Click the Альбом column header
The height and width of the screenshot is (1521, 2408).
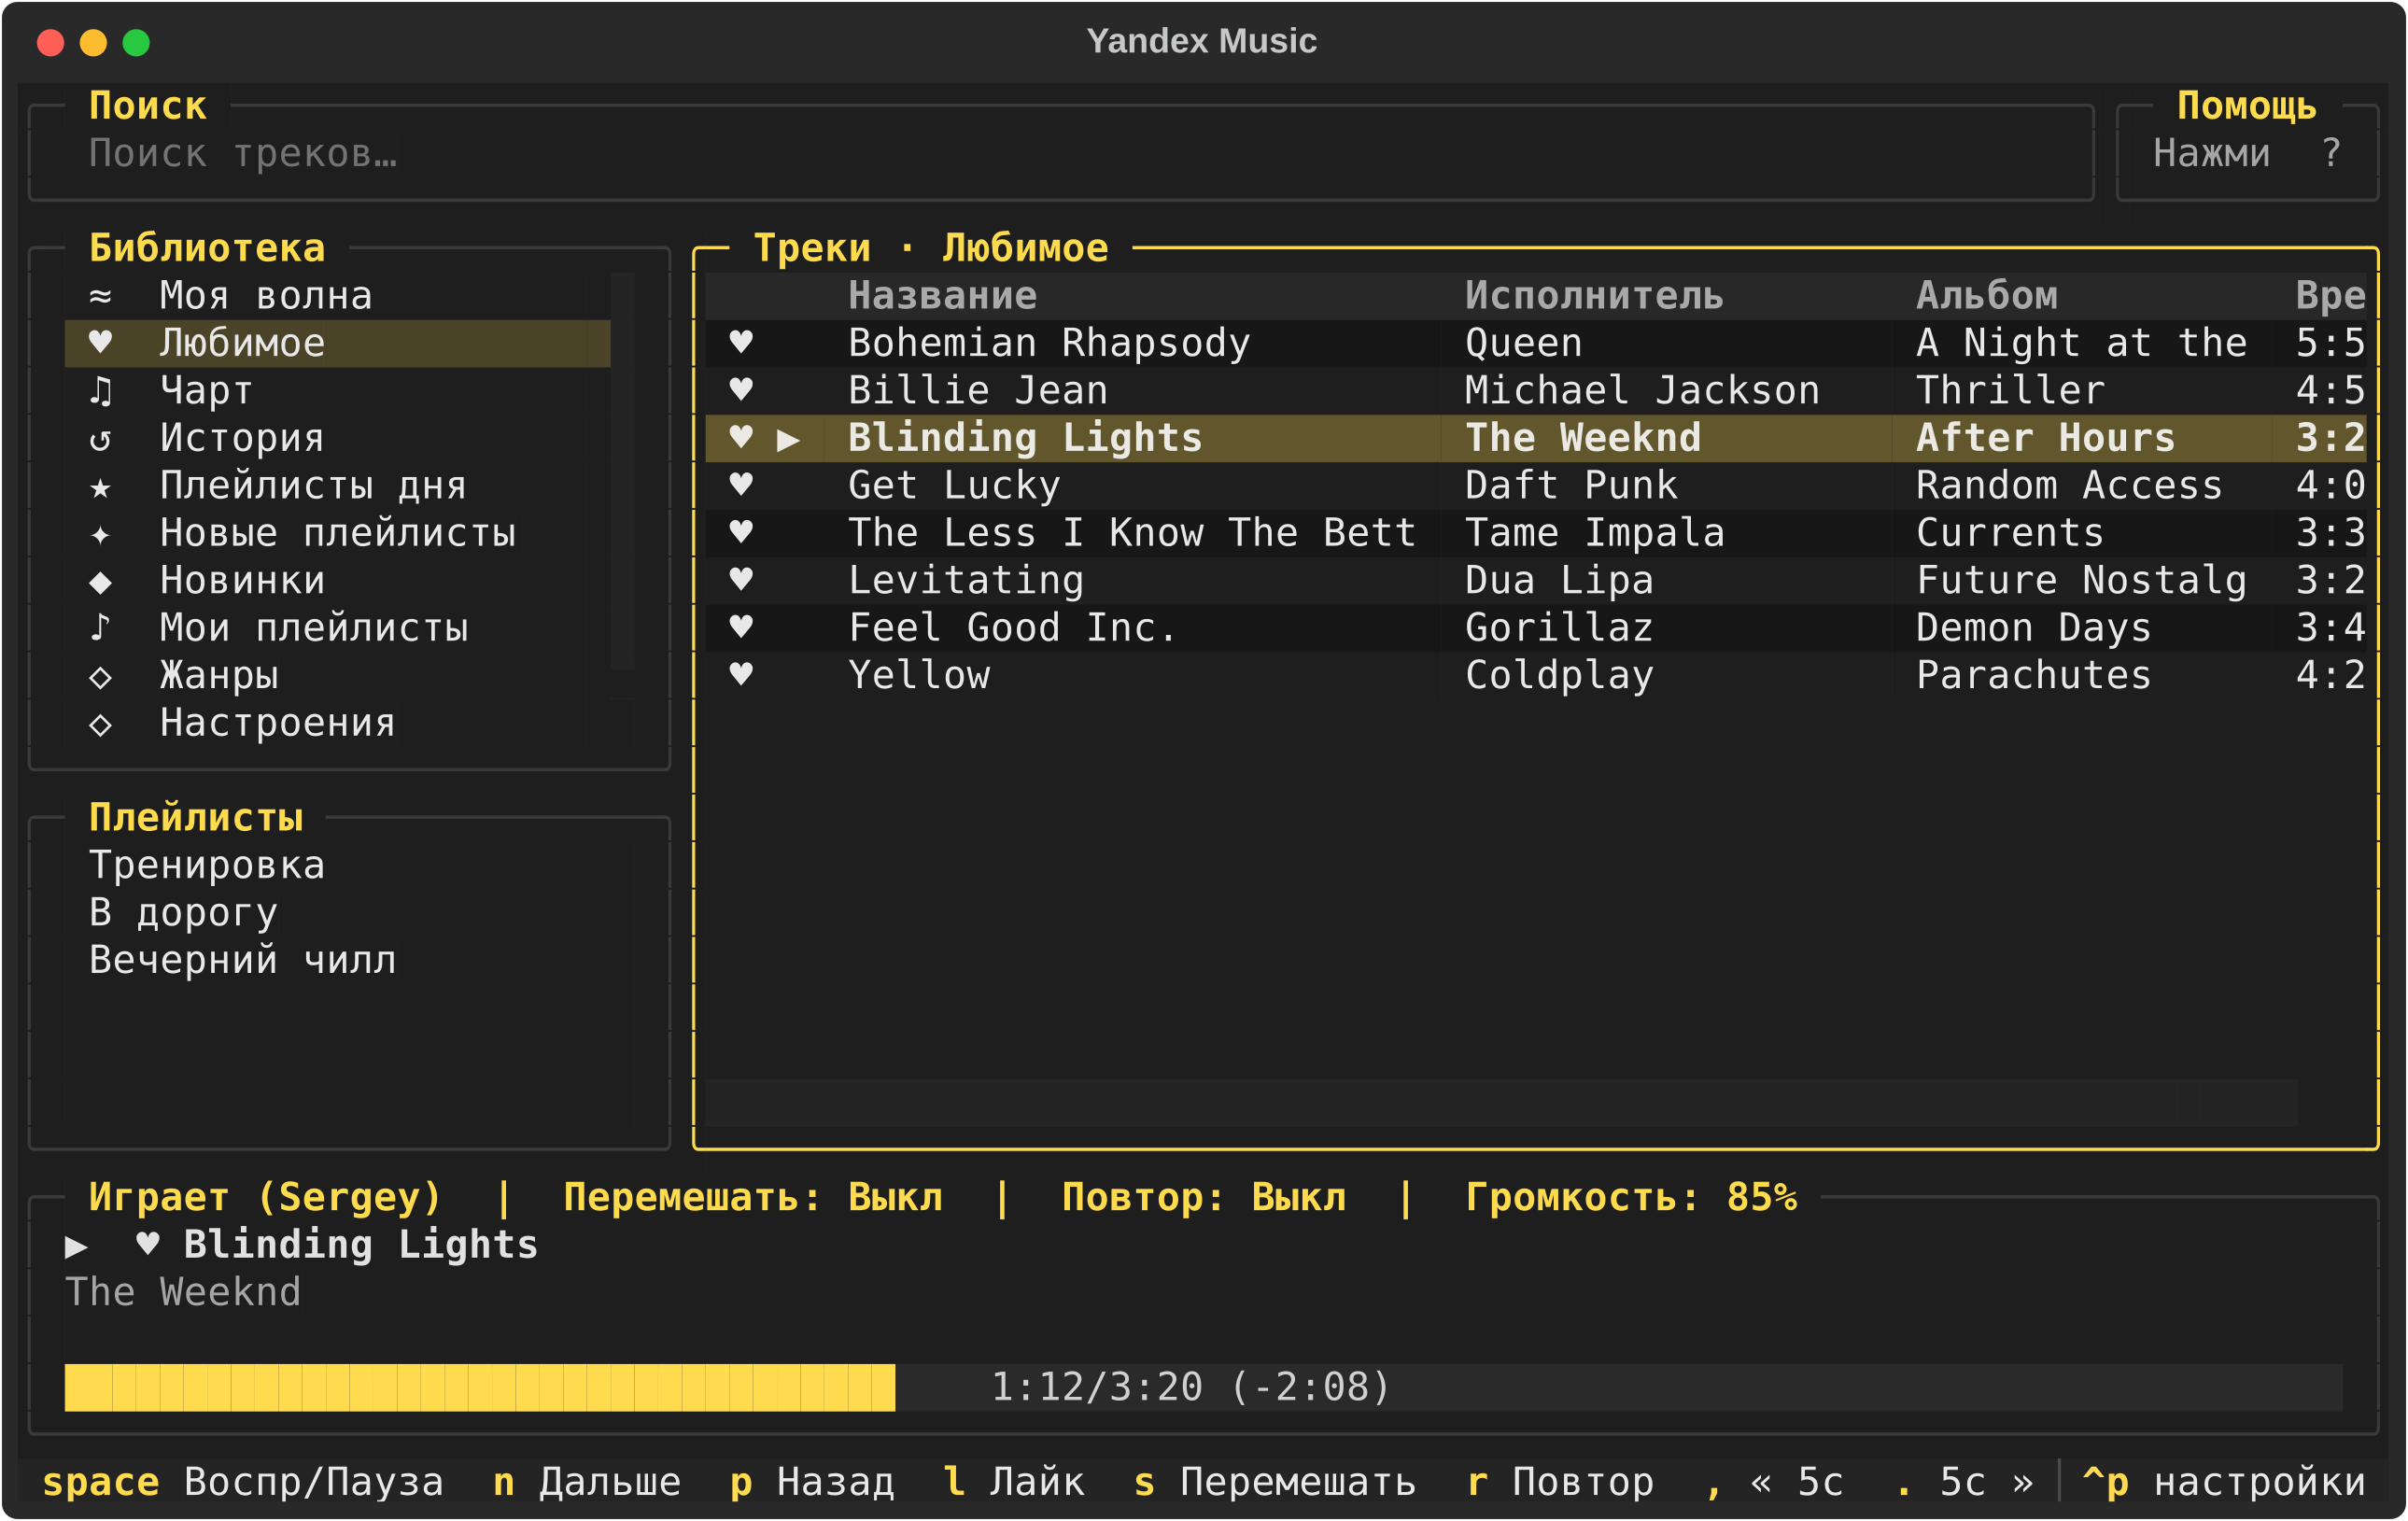click(x=1987, y=296)
